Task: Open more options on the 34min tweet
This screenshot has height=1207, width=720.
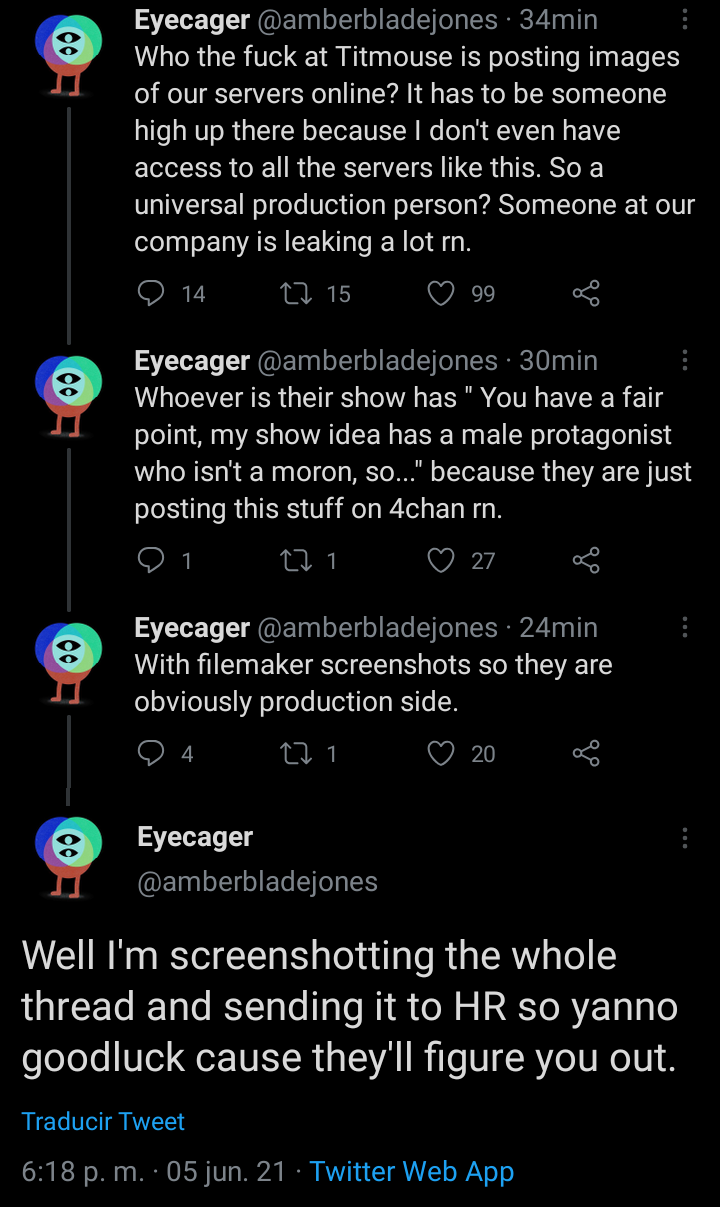Action: (x=685, y=20)
